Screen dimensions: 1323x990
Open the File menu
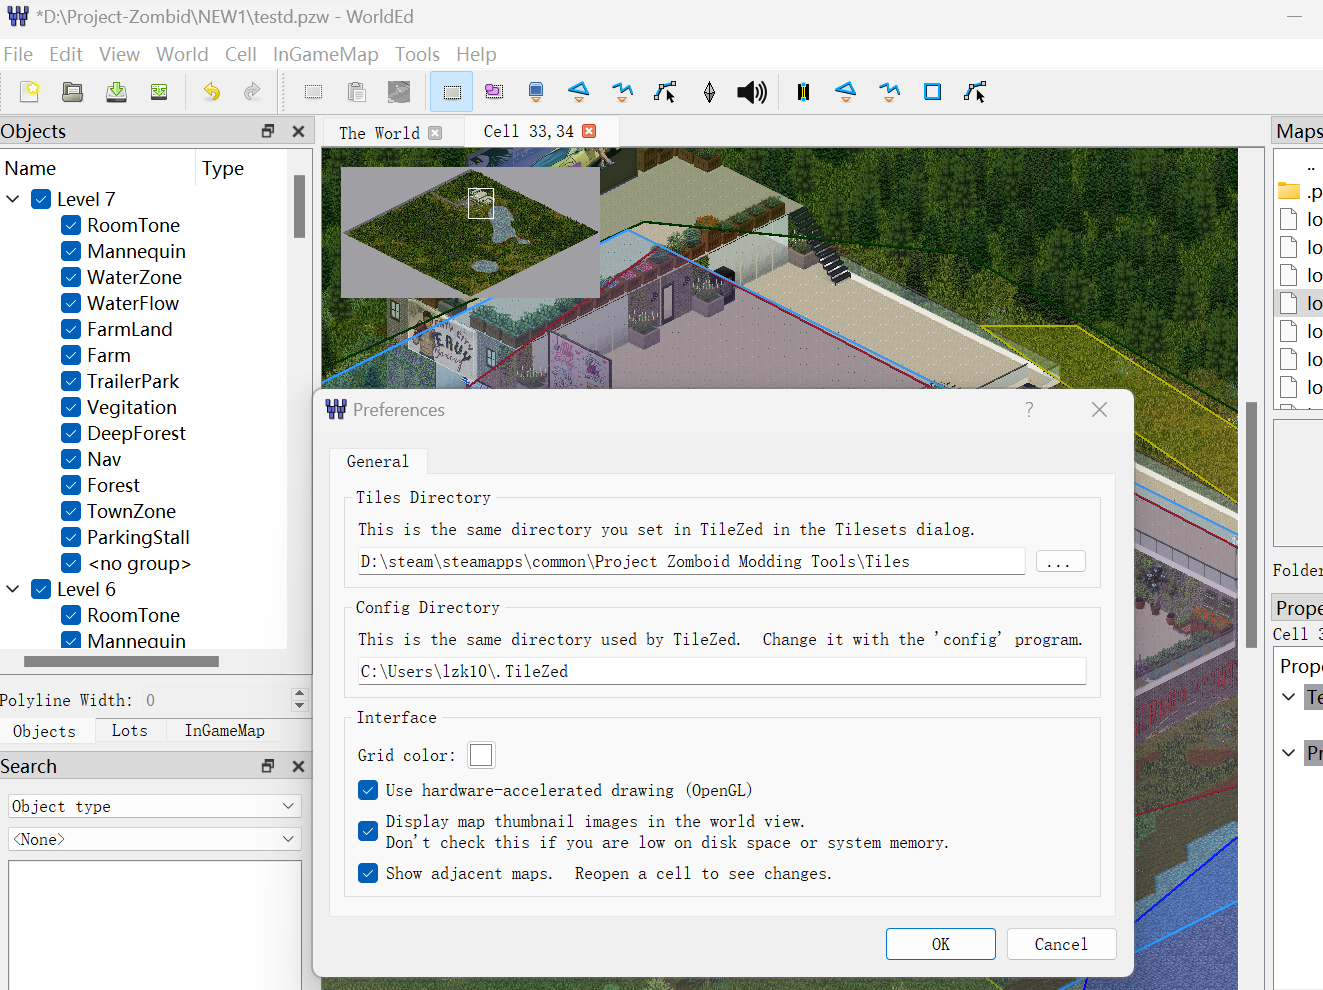[x=18, y=54]
